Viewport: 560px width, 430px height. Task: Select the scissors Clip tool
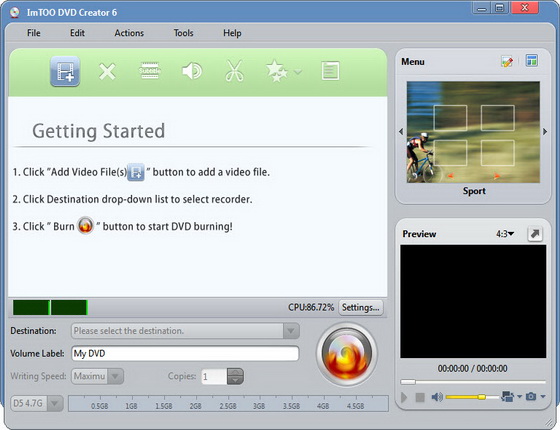[x=234, y=71]
